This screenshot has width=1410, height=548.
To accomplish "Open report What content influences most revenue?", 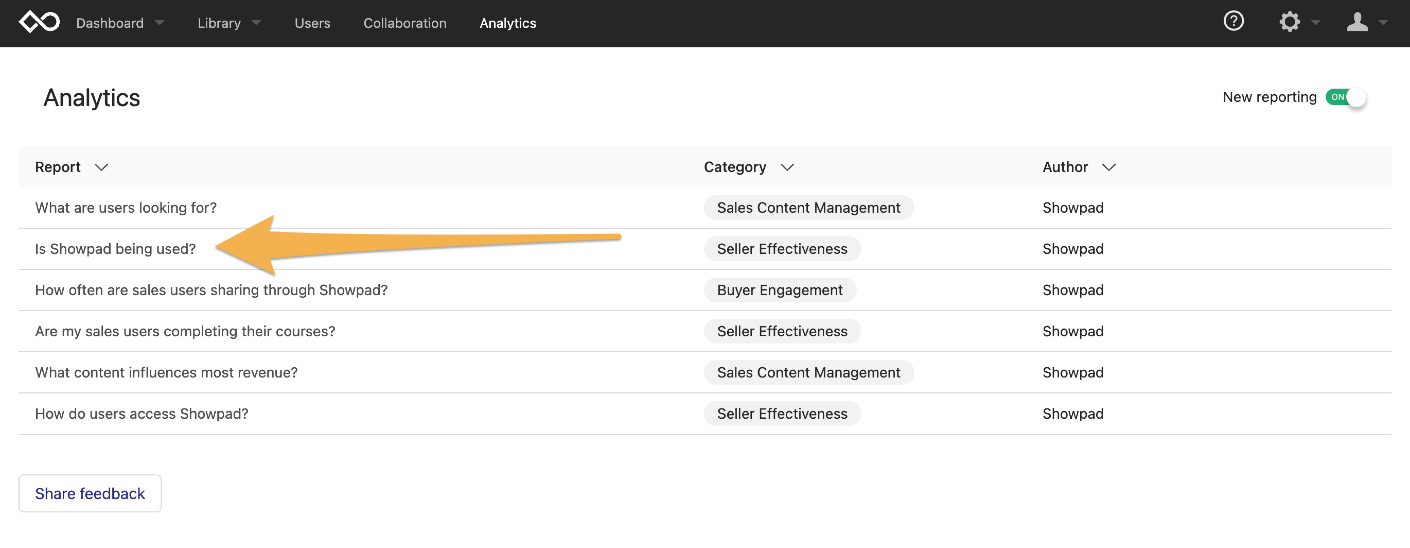I will point(166,372).
